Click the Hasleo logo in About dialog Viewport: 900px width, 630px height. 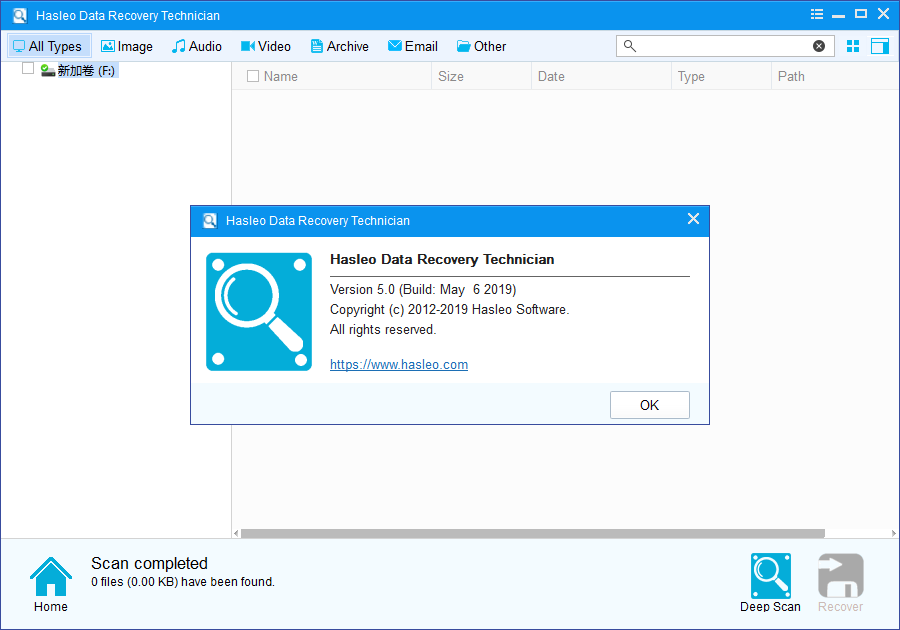pos(259,312)
